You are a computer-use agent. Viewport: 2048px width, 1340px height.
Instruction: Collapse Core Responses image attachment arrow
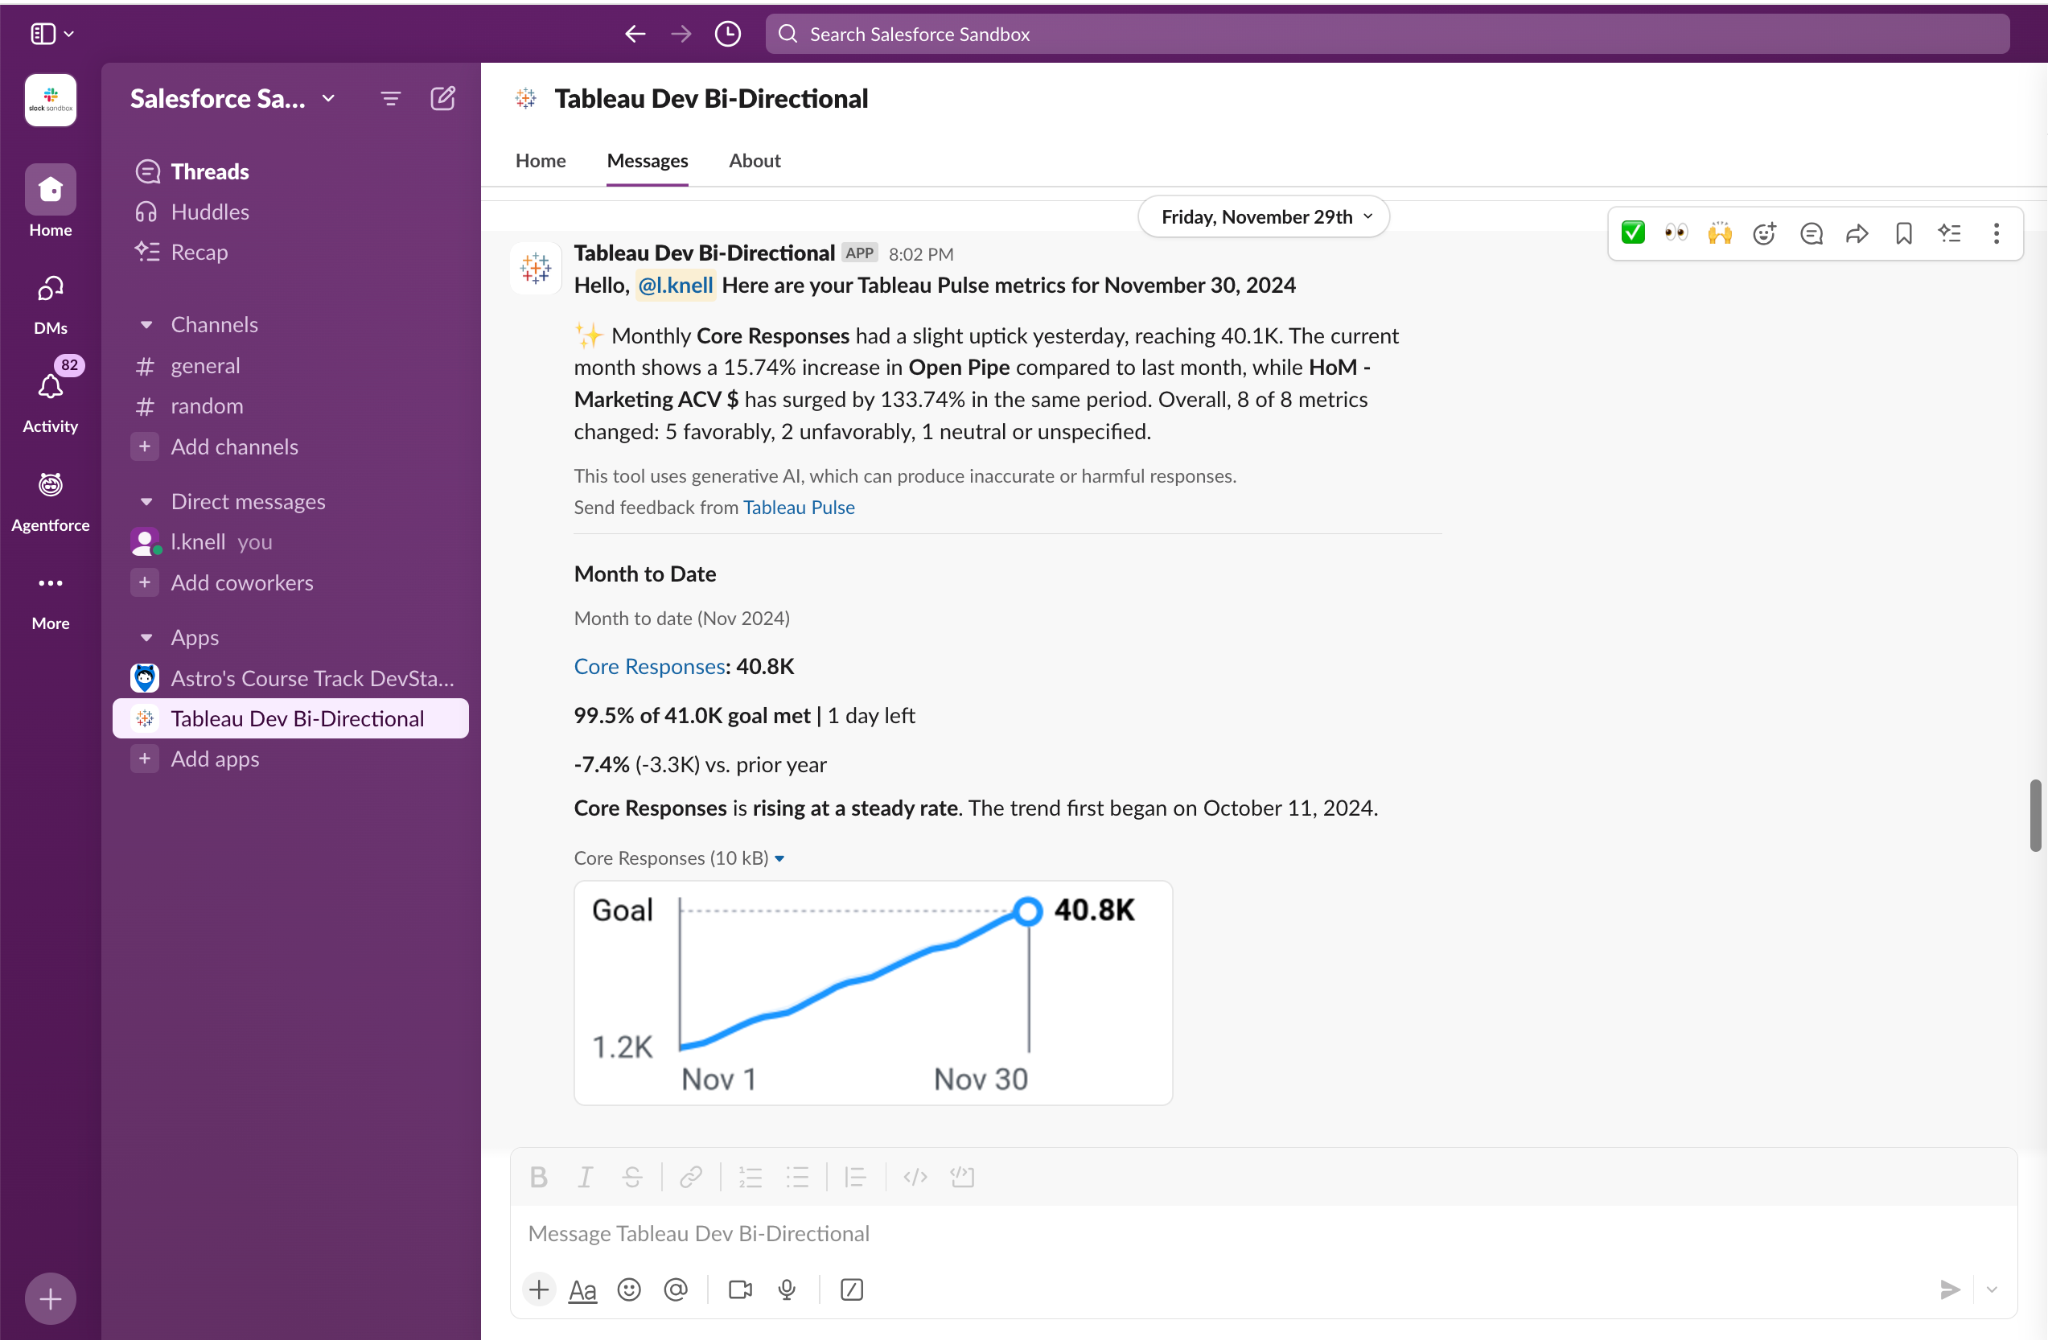(x=780, y=859)
